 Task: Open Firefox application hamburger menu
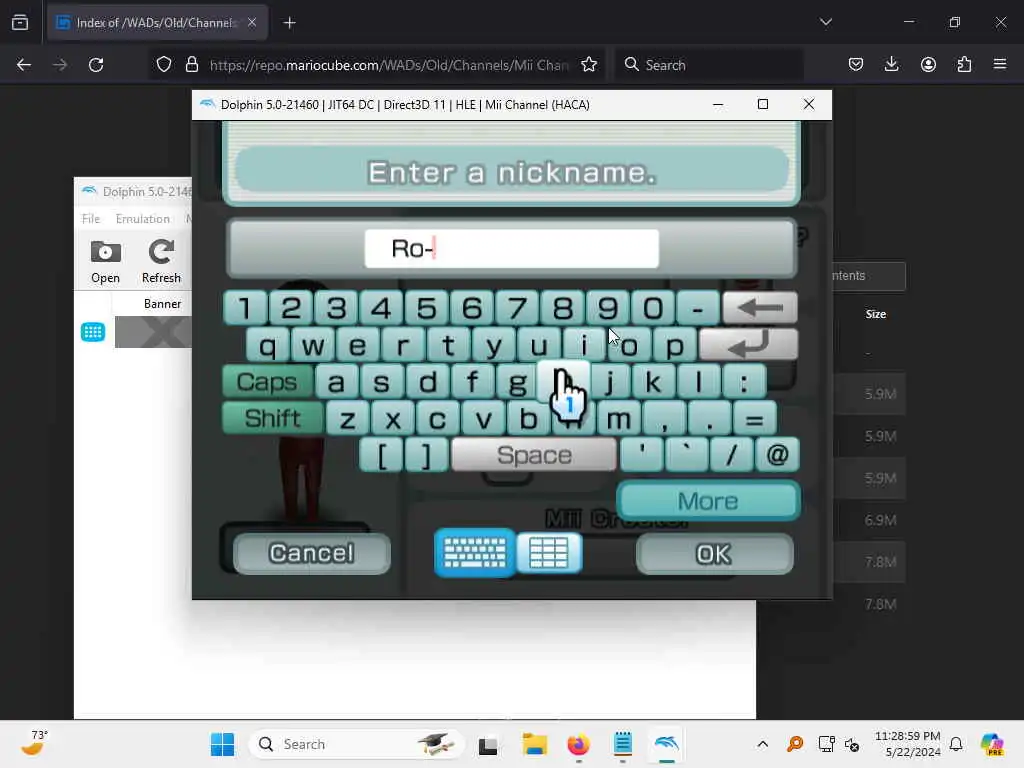(x=1000, y=64)
